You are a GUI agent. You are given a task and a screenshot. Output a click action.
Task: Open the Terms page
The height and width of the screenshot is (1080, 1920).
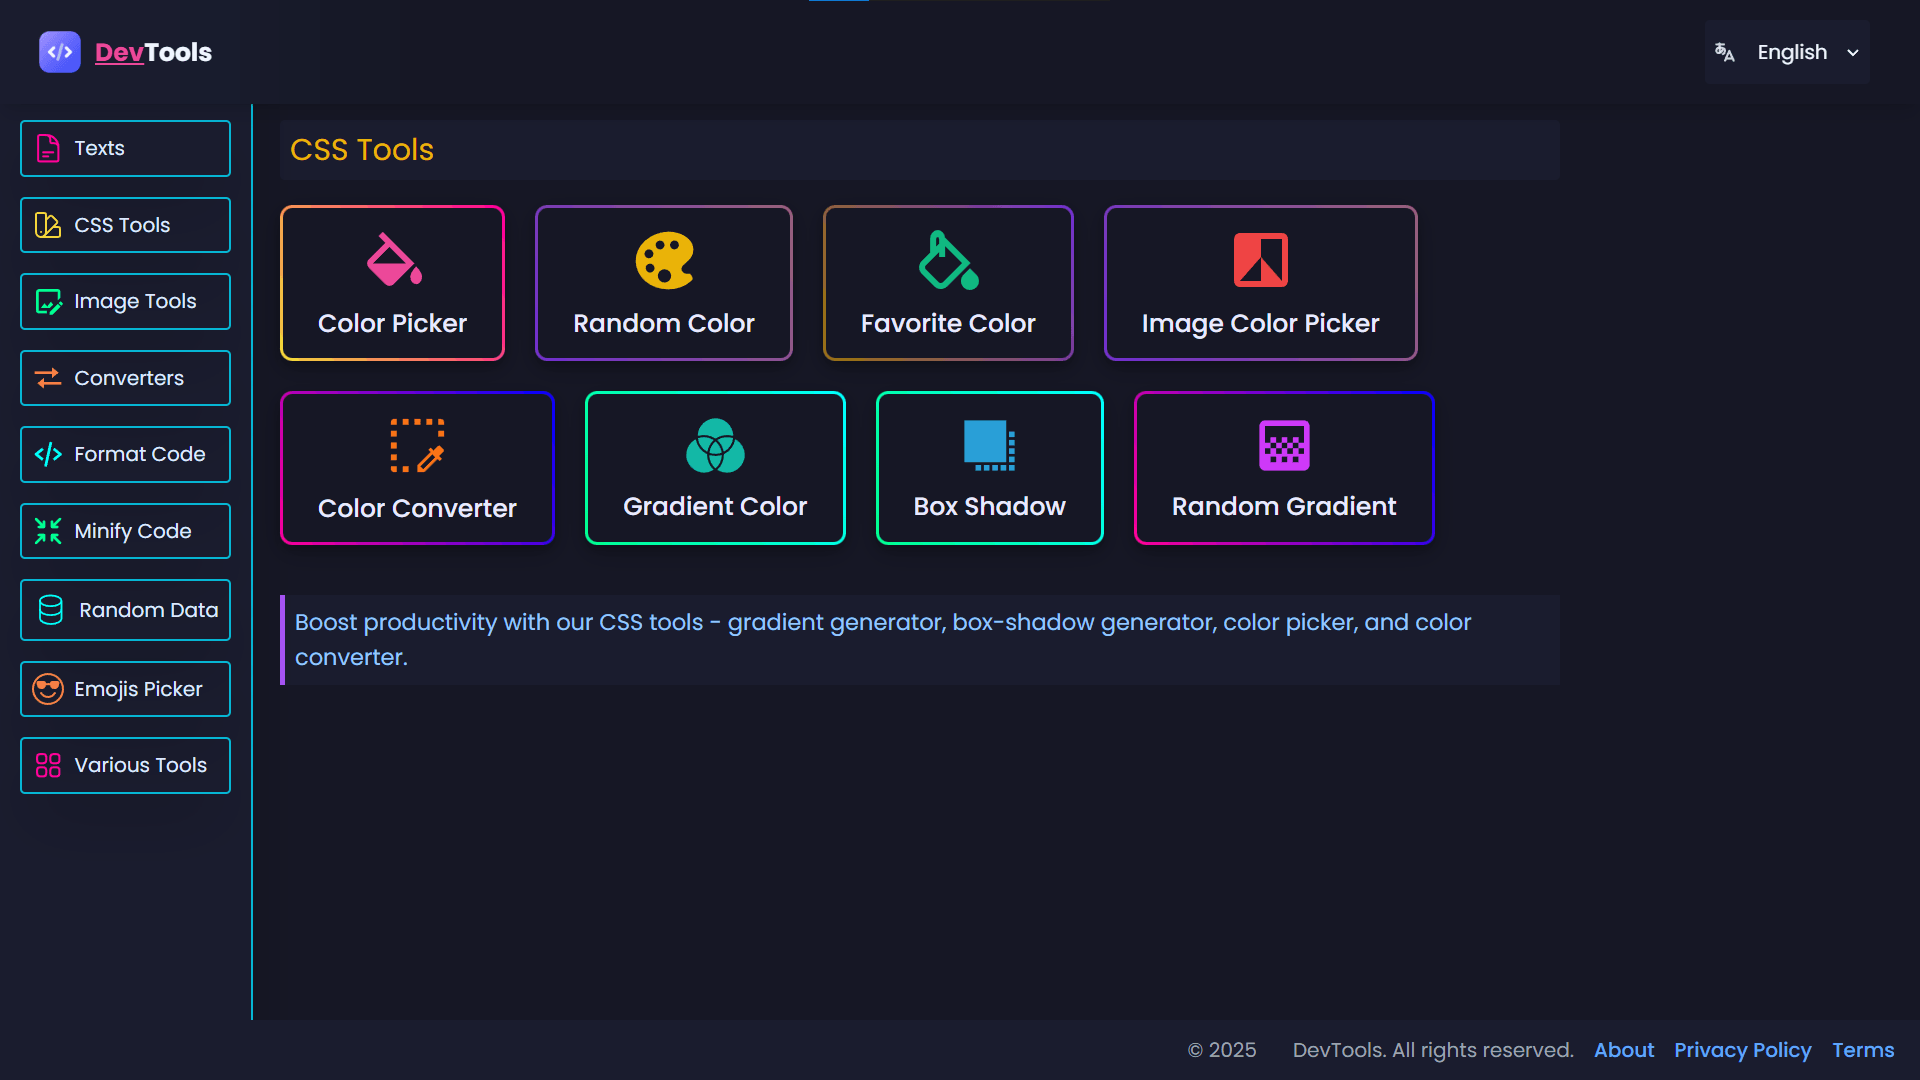[1864, 1050]
